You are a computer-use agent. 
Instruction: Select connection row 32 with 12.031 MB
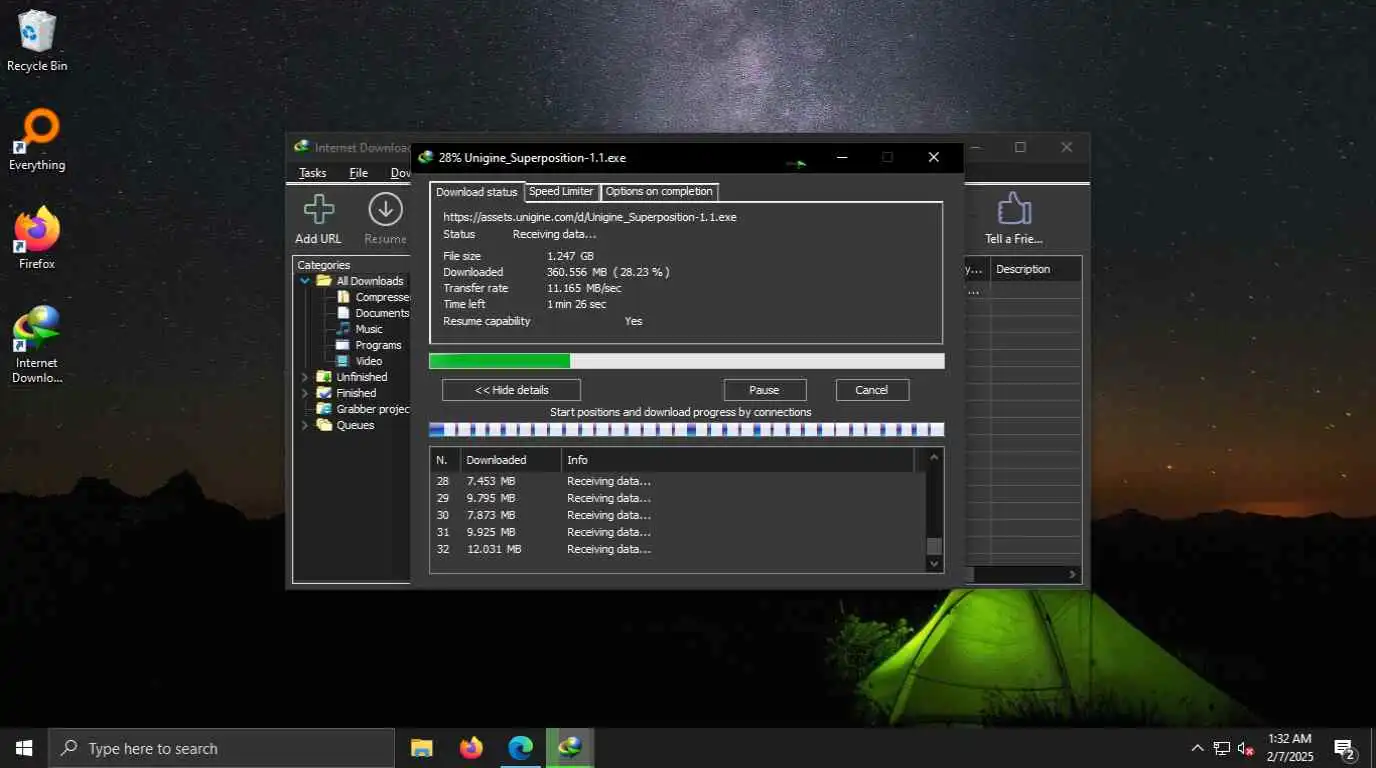(678, 549)
